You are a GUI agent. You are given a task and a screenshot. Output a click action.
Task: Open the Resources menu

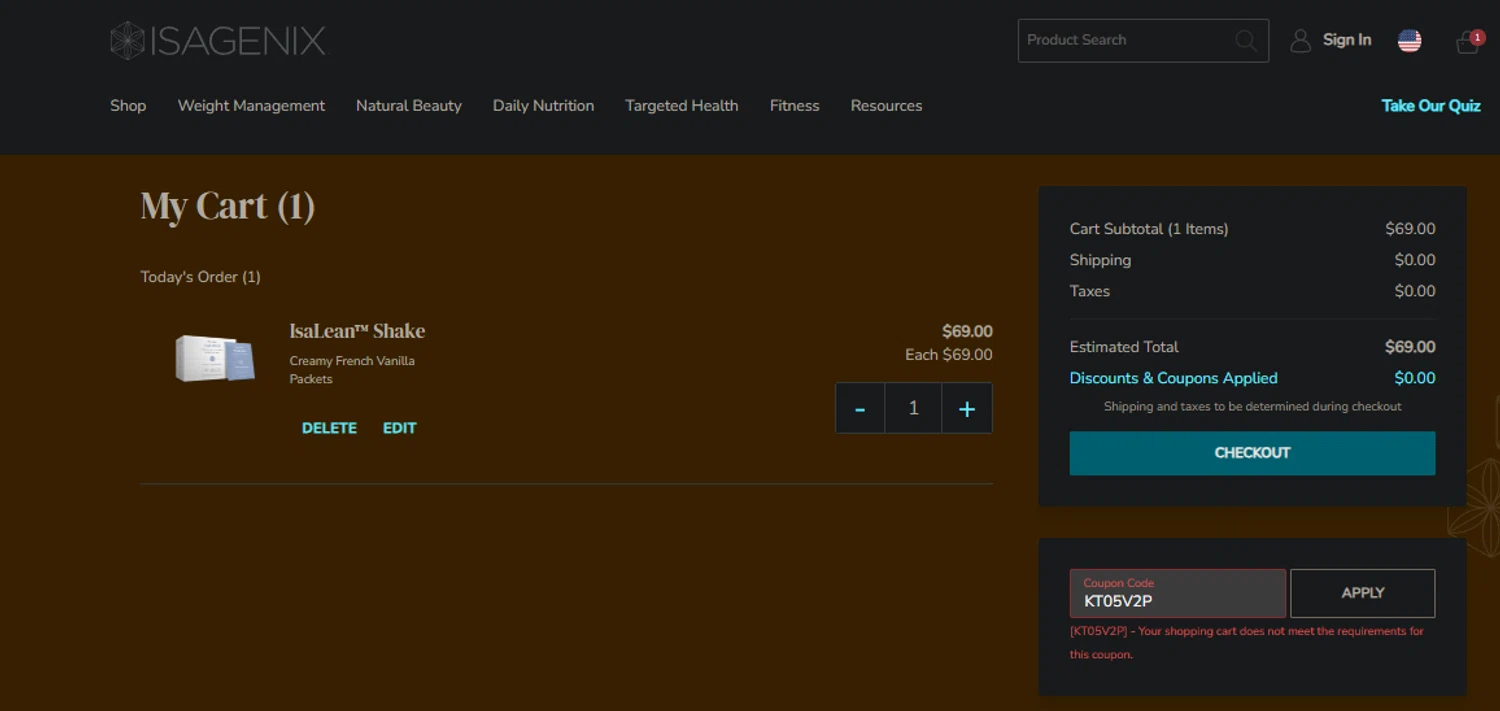886,105
